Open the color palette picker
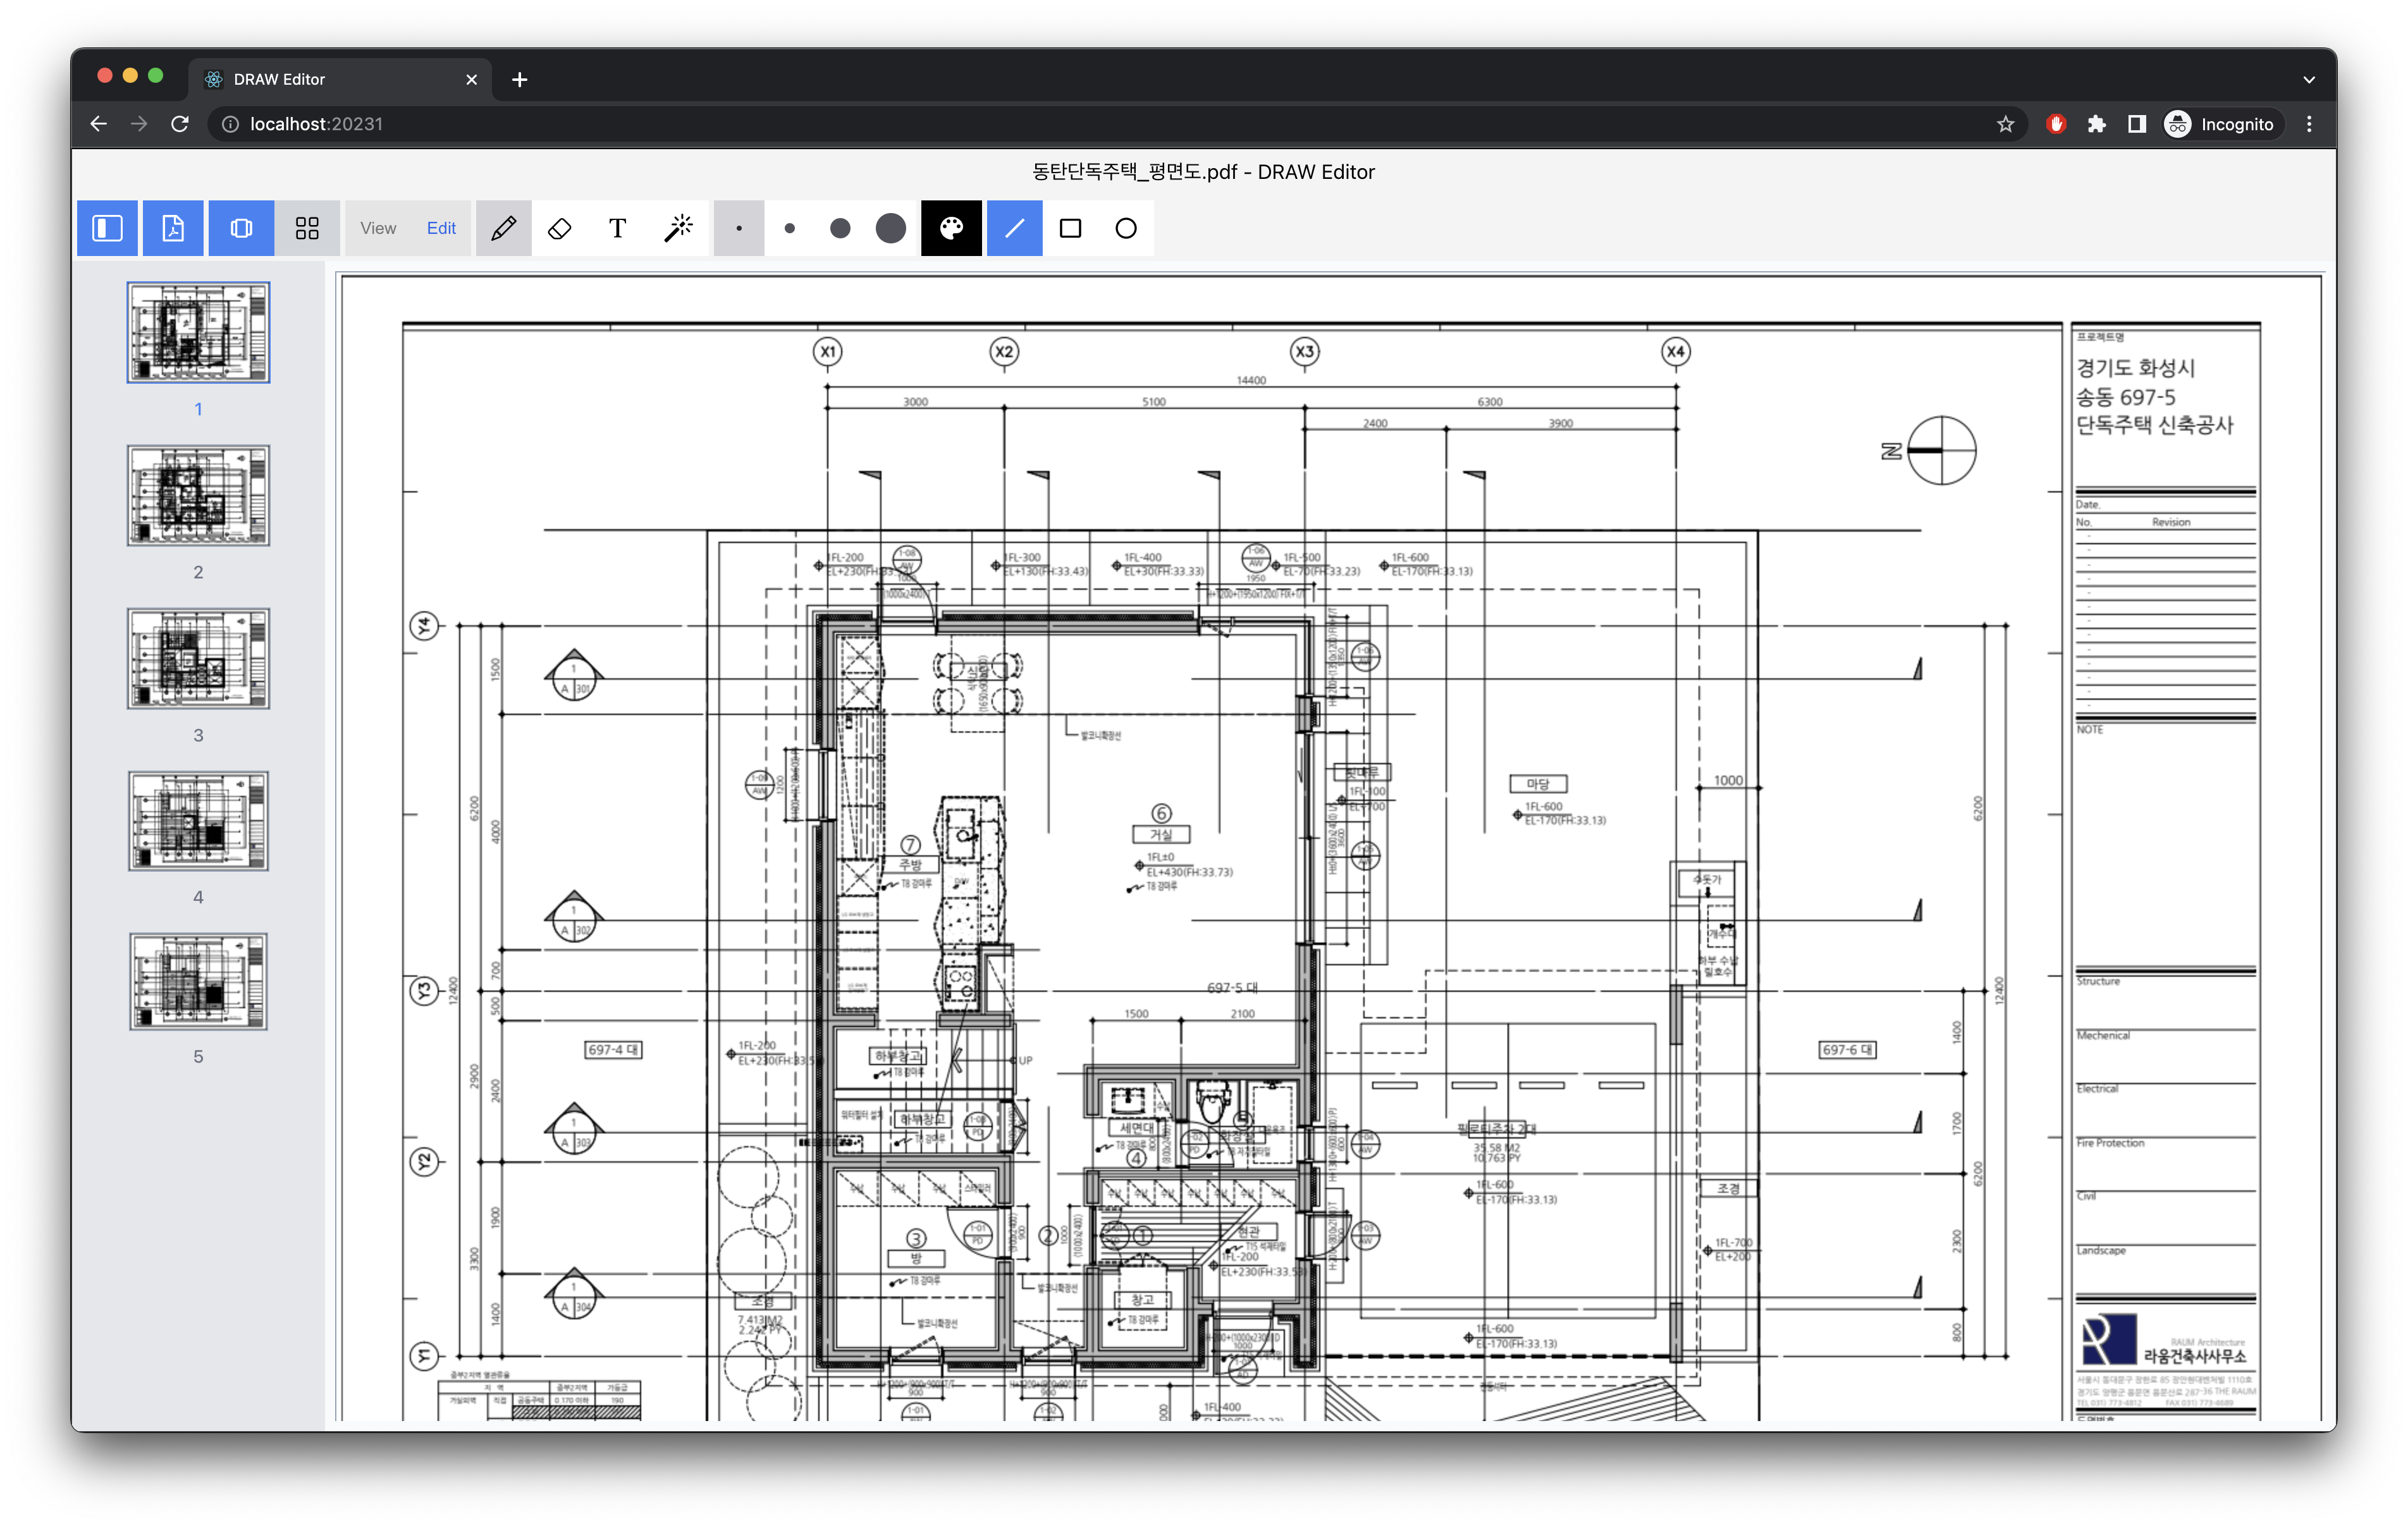The width and height of the screenshot is (2408, 1526). click(x=950, y=228)
